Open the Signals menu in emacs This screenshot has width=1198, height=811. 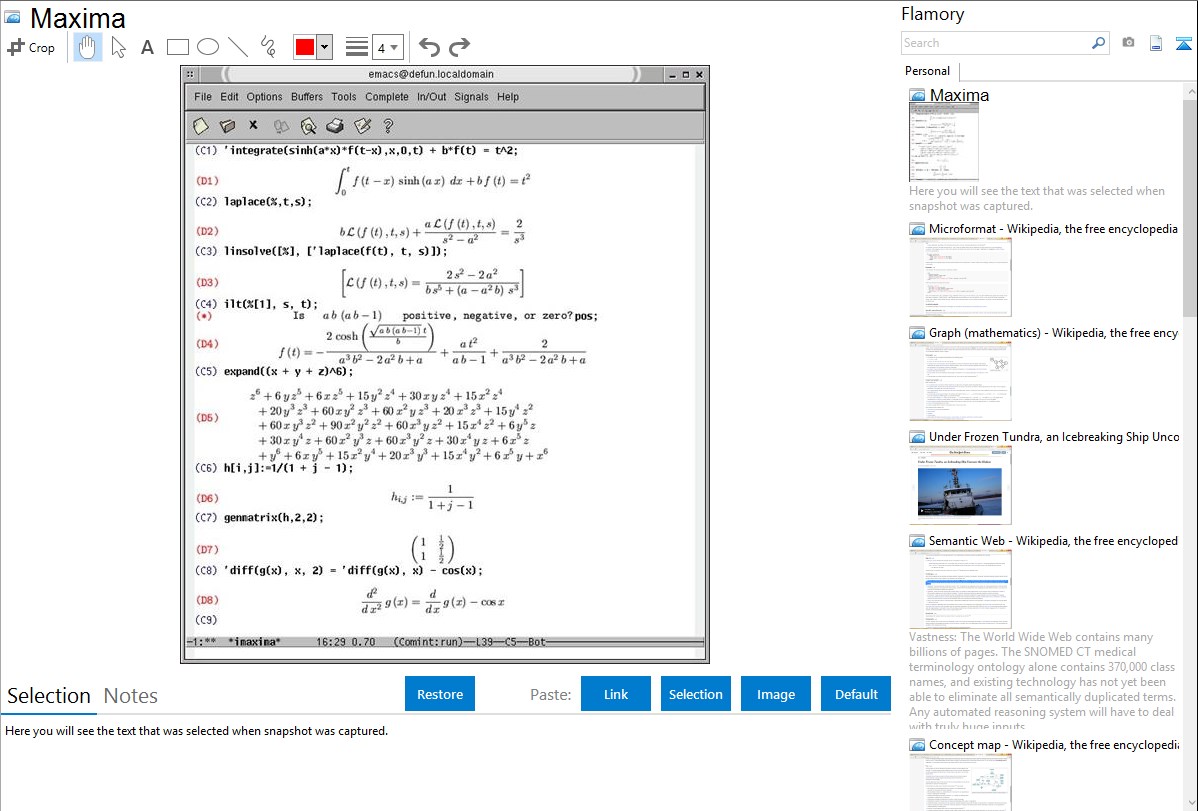coord(471,97)
